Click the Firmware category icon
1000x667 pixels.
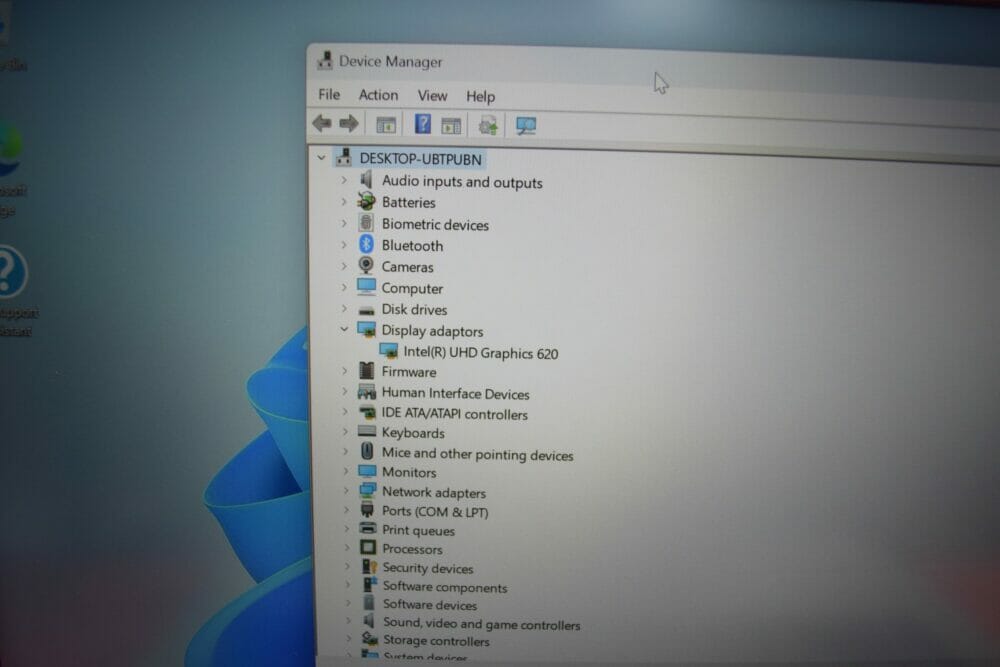[367, 370]
